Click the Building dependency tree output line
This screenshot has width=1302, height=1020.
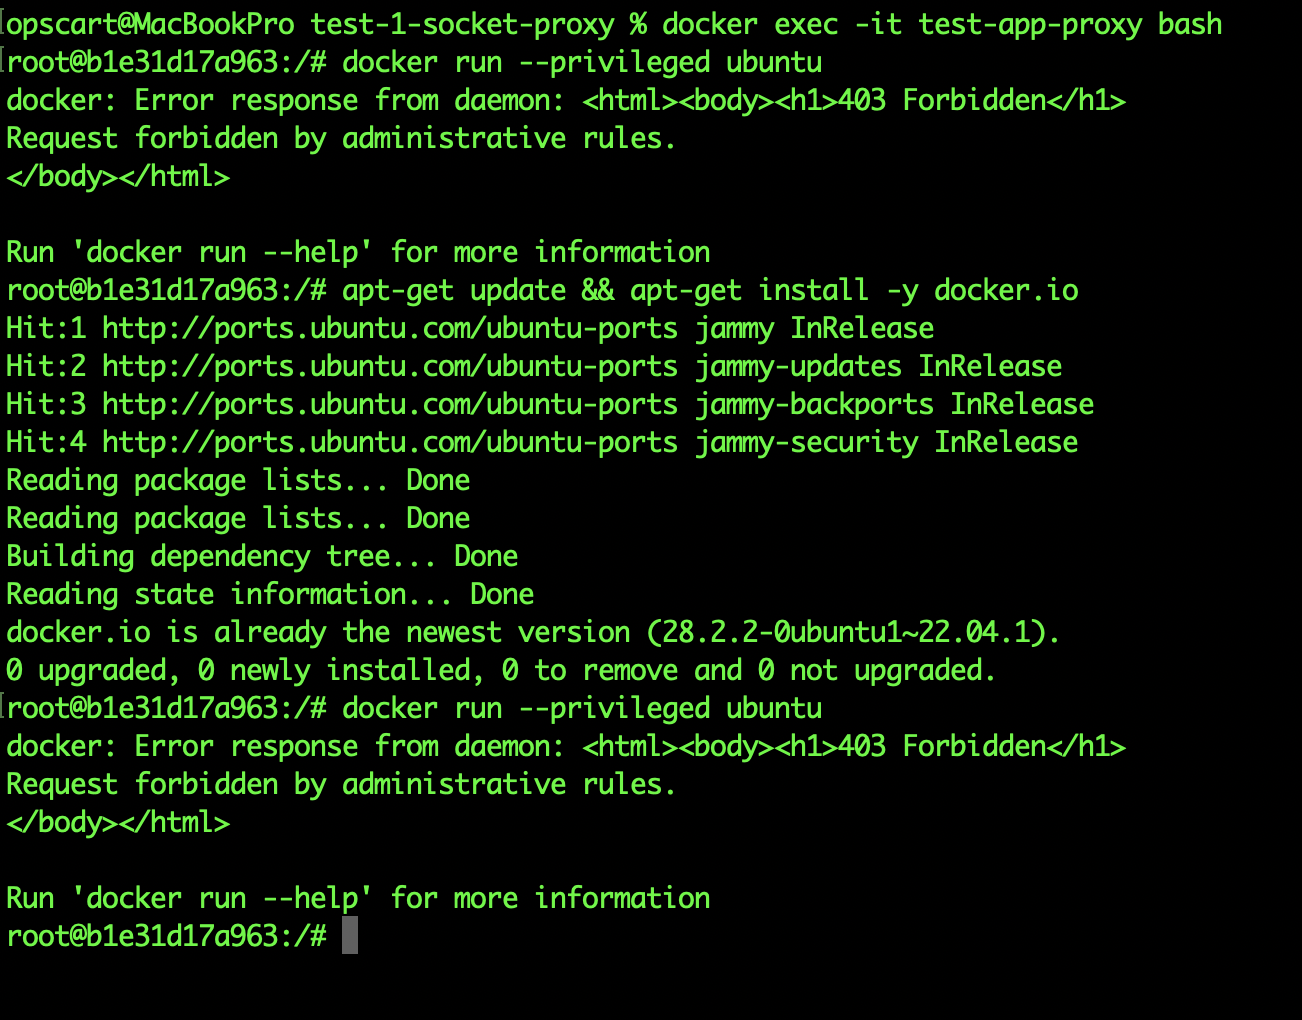point(262,556)
